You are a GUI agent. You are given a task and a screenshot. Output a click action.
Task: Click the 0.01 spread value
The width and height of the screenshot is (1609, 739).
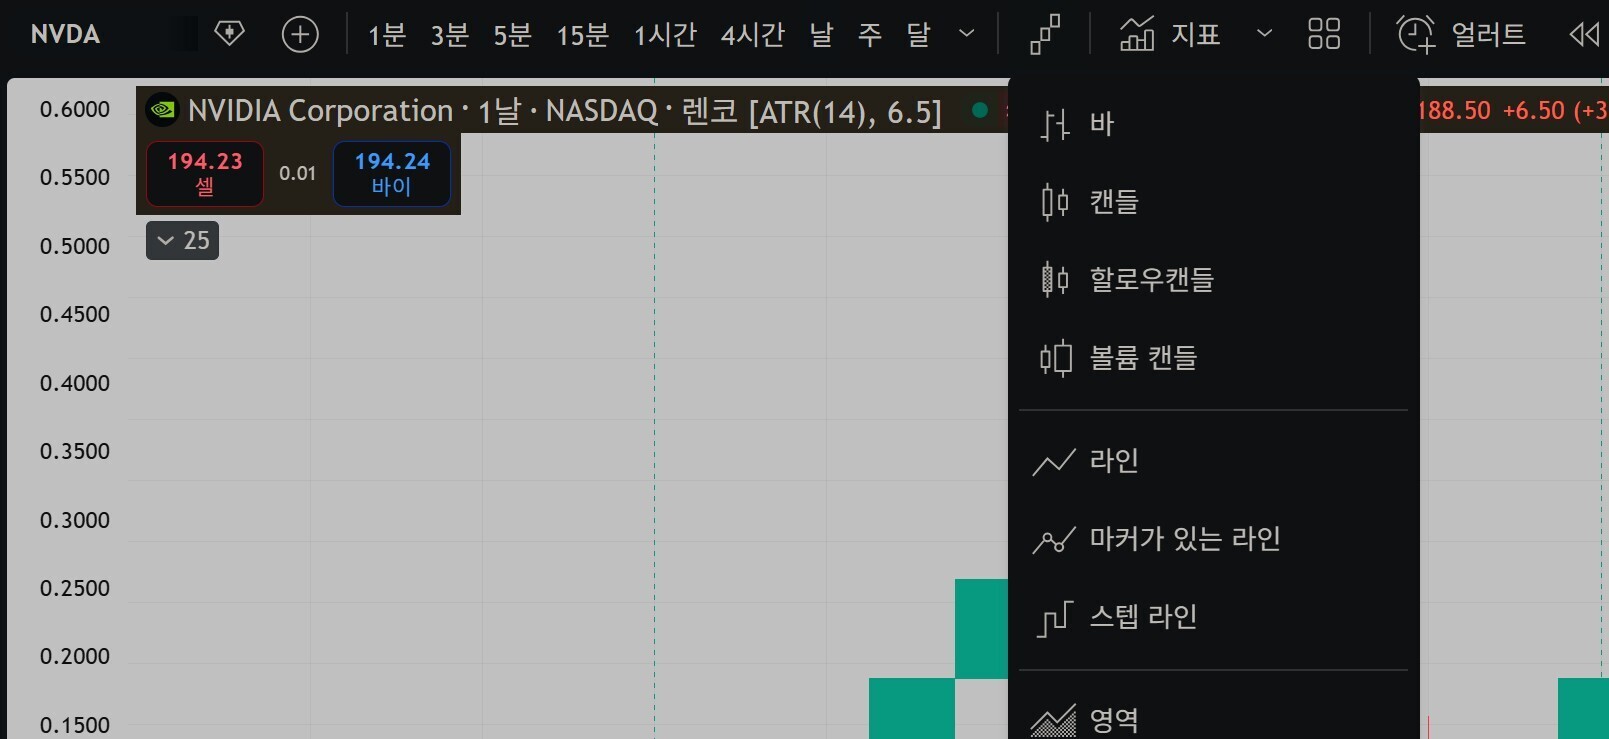click(x=298, y=174)
